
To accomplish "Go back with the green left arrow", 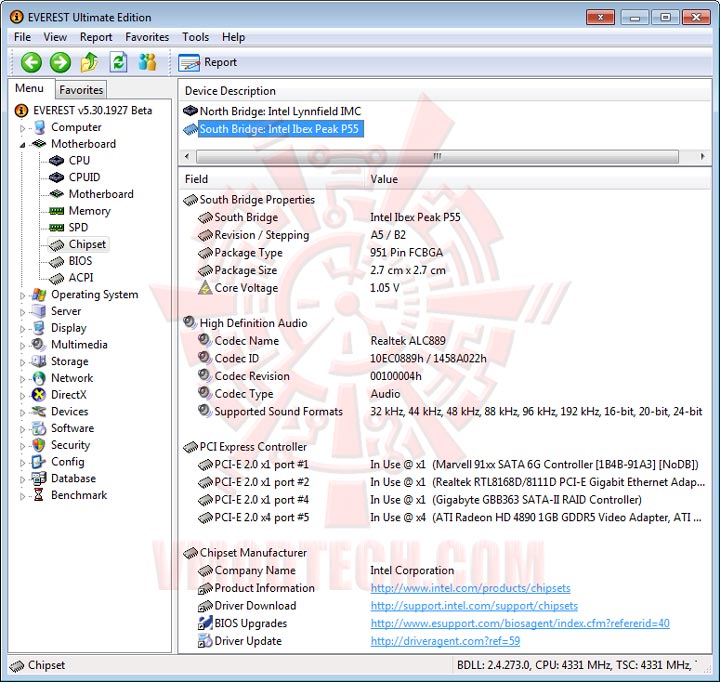I will (x=31, y=62).
